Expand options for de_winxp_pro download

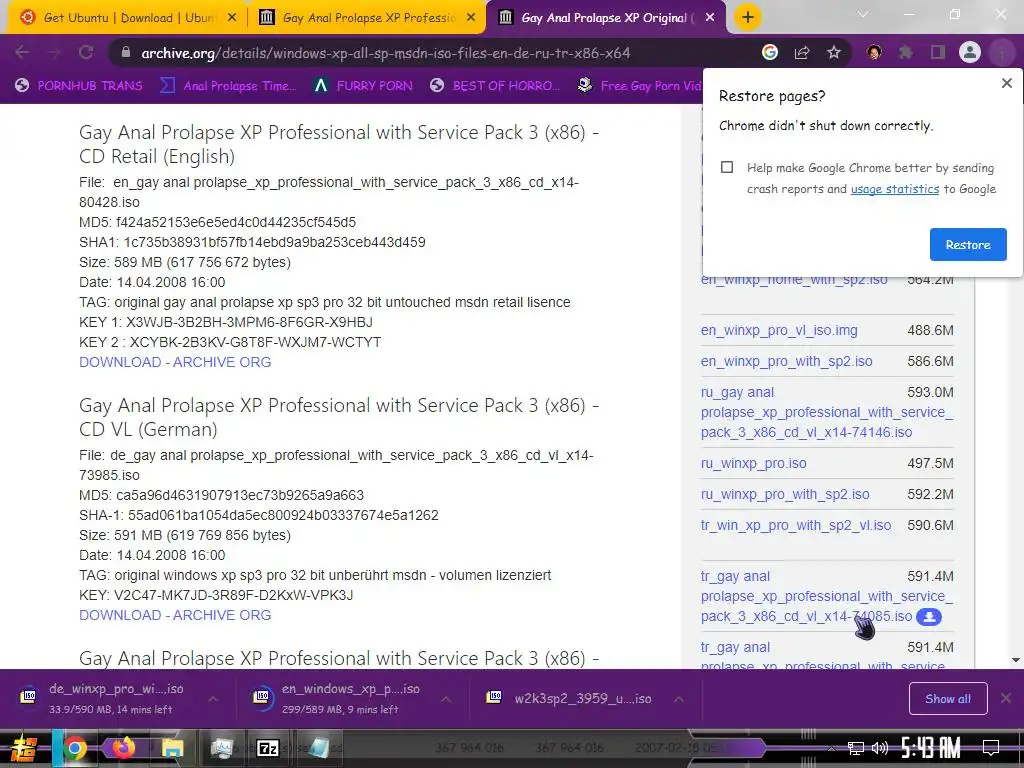(x=213, y=699)
